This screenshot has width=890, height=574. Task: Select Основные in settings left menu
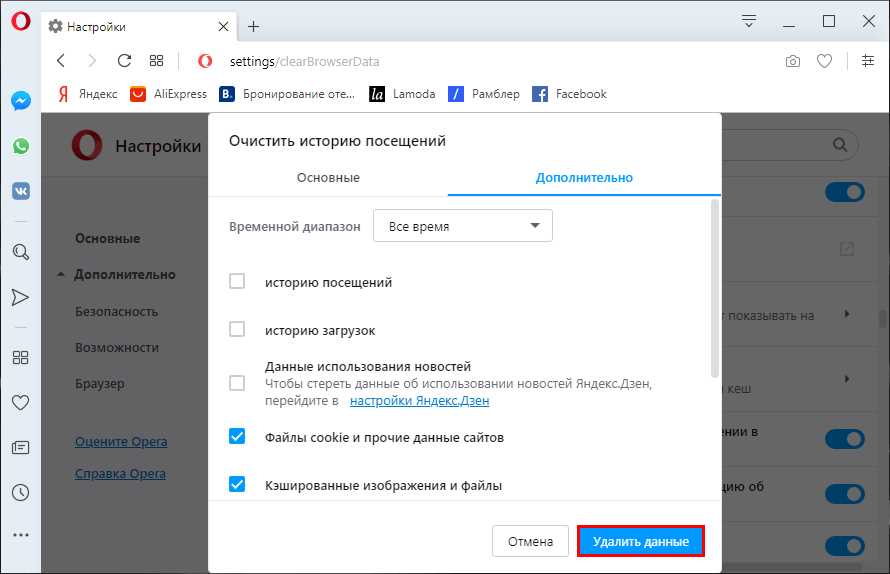tap(108, 238)
